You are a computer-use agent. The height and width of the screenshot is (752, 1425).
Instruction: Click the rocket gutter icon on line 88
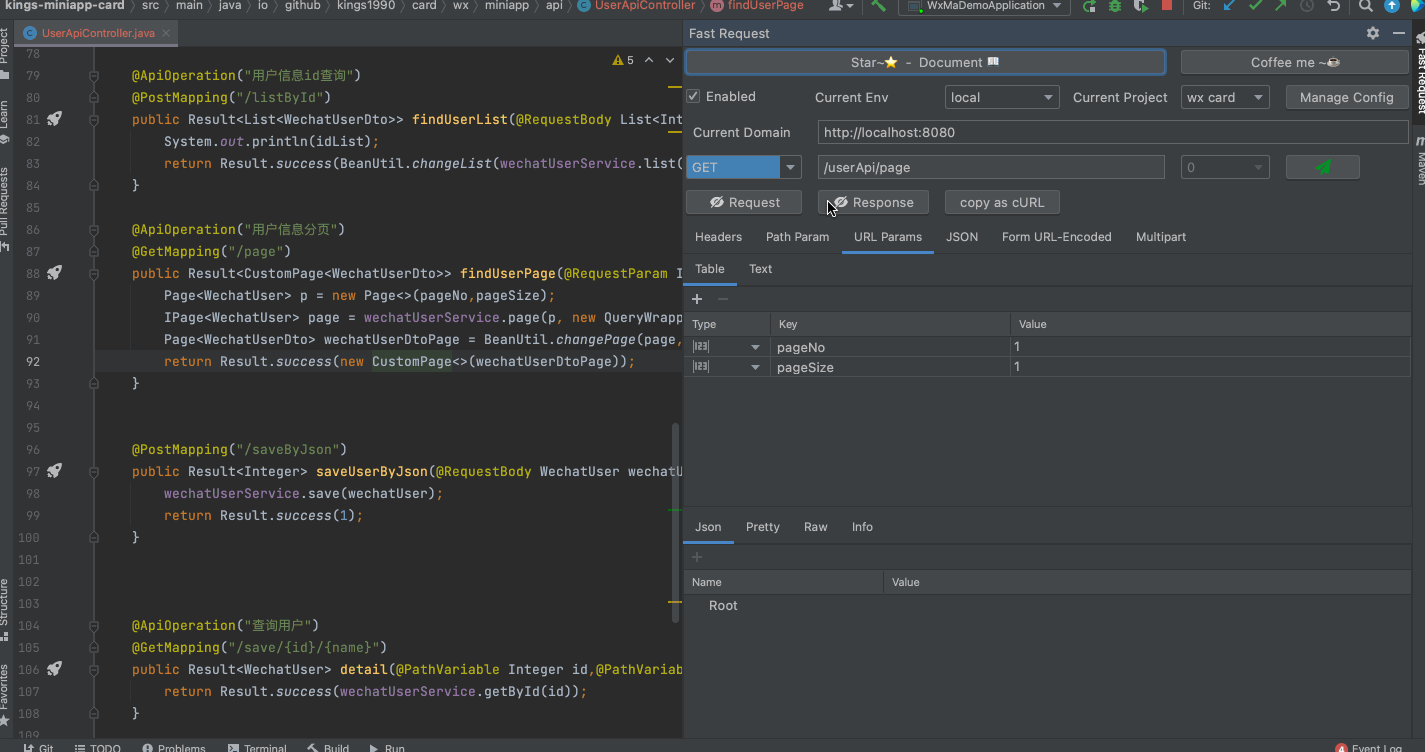(x=54, y=273)
